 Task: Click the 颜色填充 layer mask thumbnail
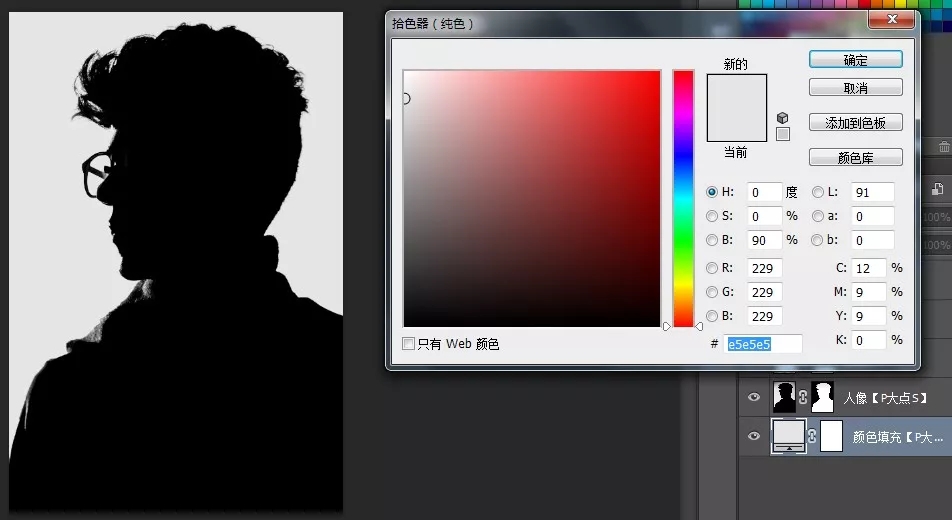tap(831, 436)
